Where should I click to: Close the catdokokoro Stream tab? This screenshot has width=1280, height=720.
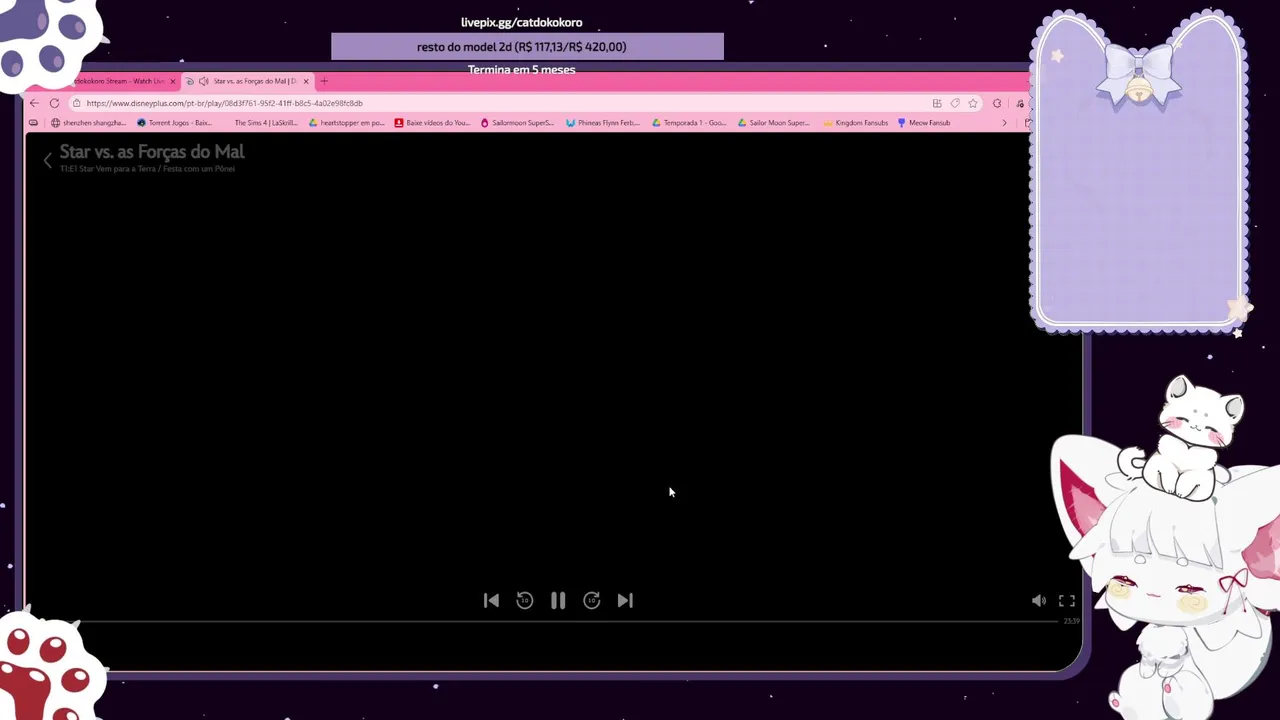tap(173, 81)
